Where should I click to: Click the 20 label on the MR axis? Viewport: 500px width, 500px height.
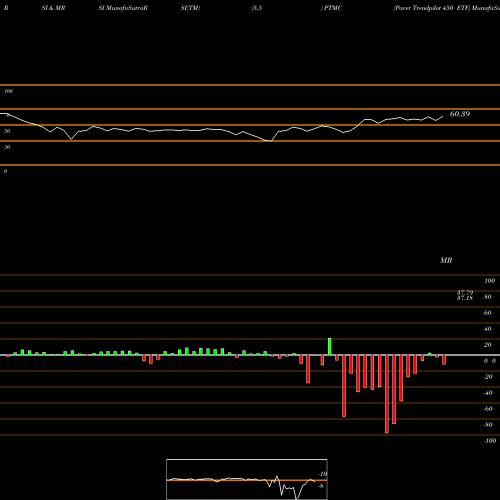(487, 345)
